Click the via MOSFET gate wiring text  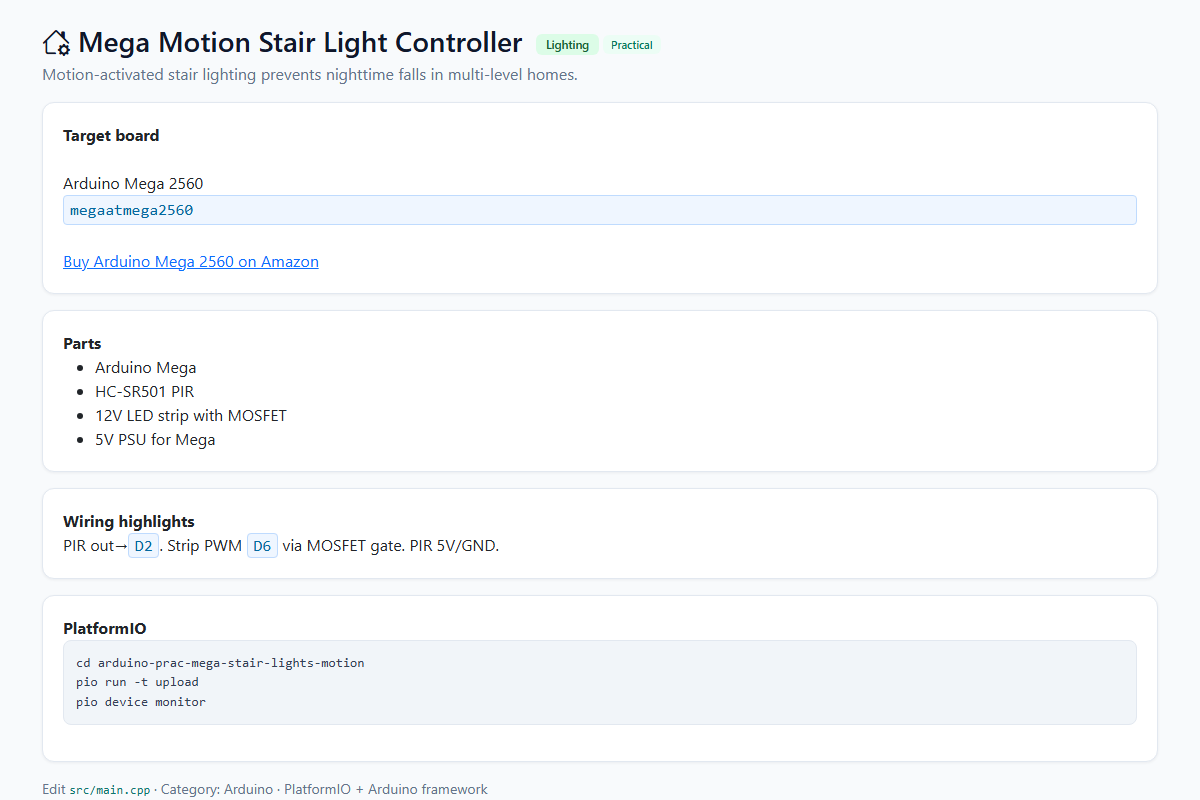[x=343, y=546]
